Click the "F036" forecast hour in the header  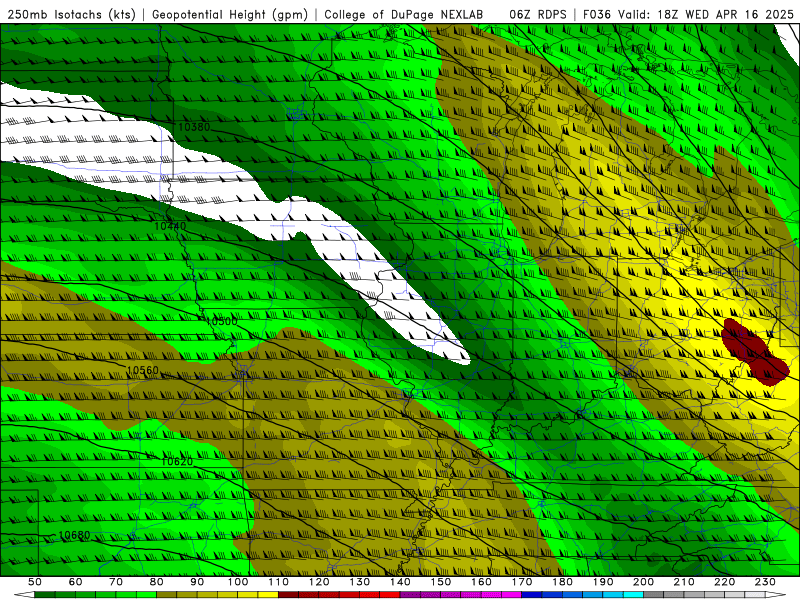597,14
